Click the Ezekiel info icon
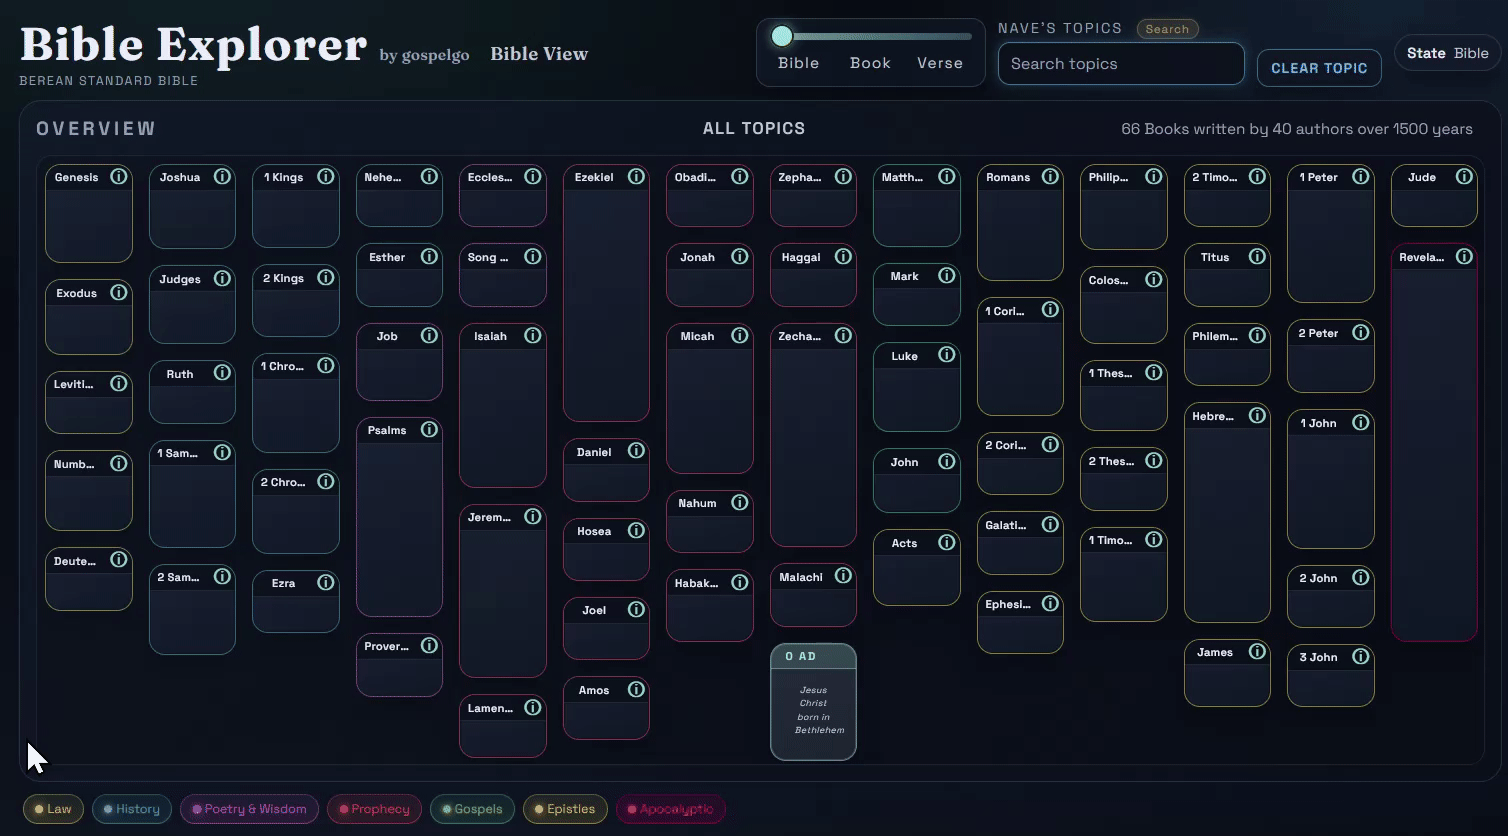Image resolution: width=1508 pixels, height=836 pixels. click(636, 176)
